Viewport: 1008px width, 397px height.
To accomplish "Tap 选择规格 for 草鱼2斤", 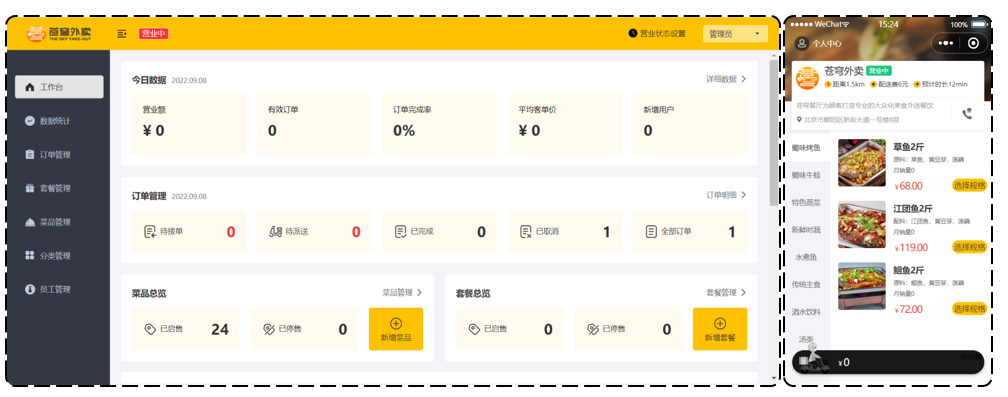I will coord(969,186).
